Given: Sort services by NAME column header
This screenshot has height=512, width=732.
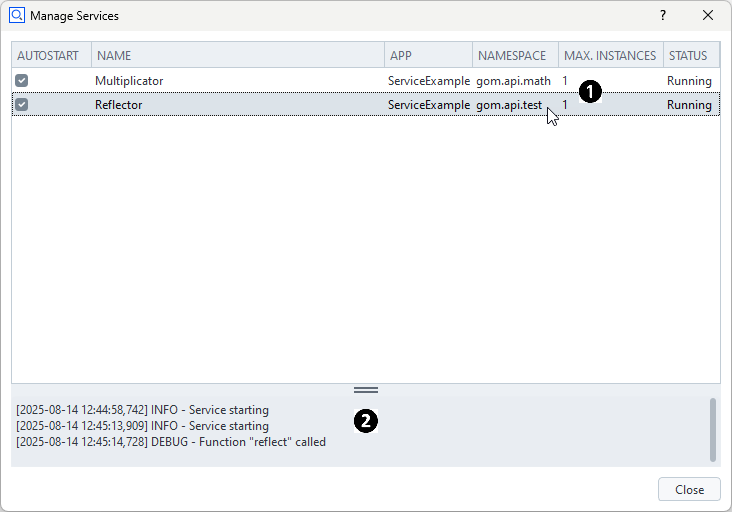Looking at the screenshot, I should [x=237, y=56].
